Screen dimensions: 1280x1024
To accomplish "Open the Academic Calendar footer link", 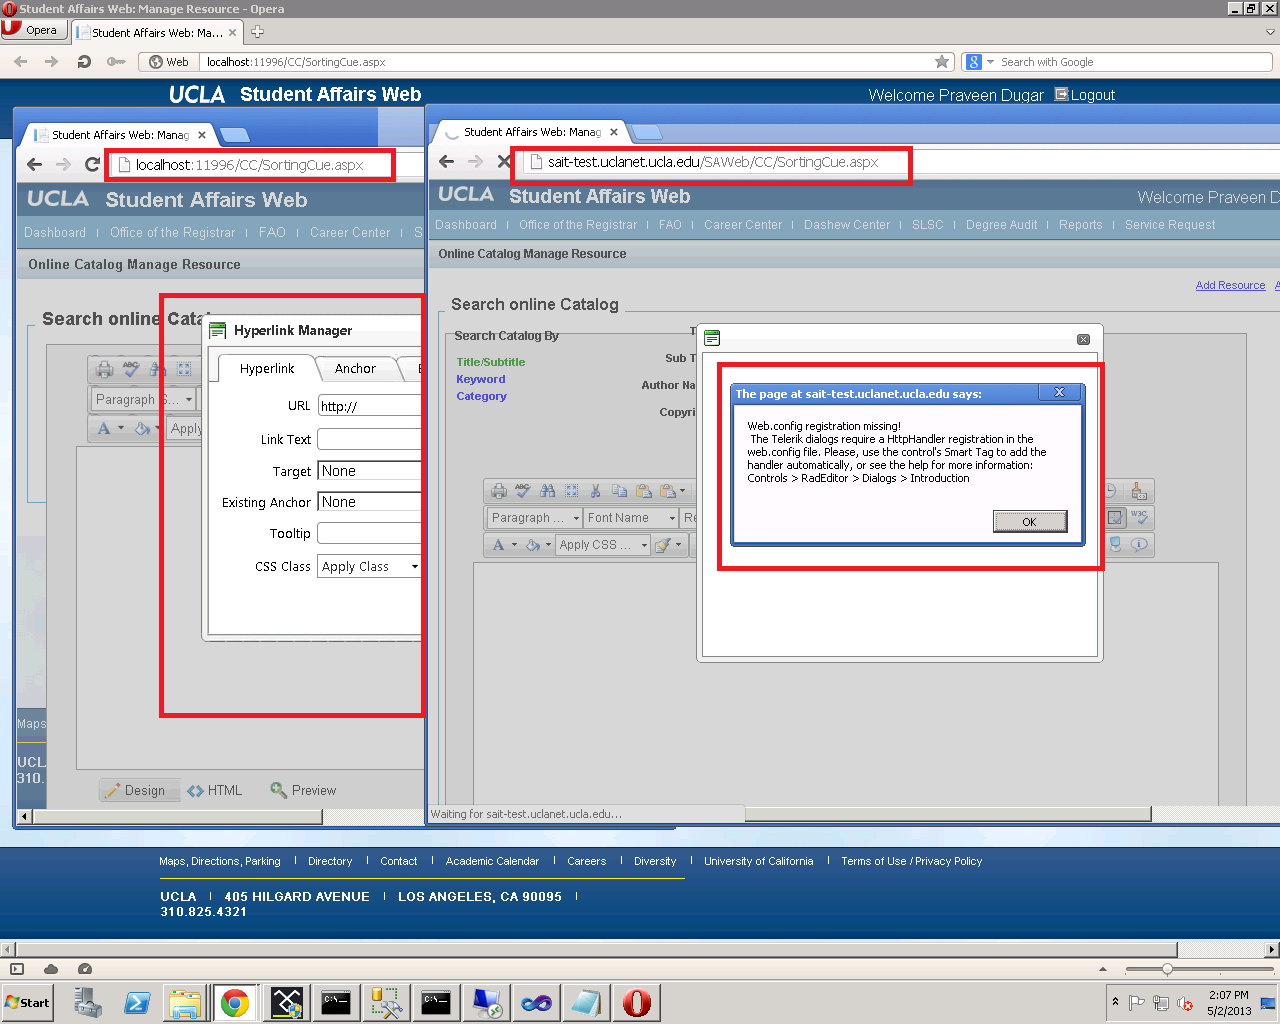I will pos(492,861).
